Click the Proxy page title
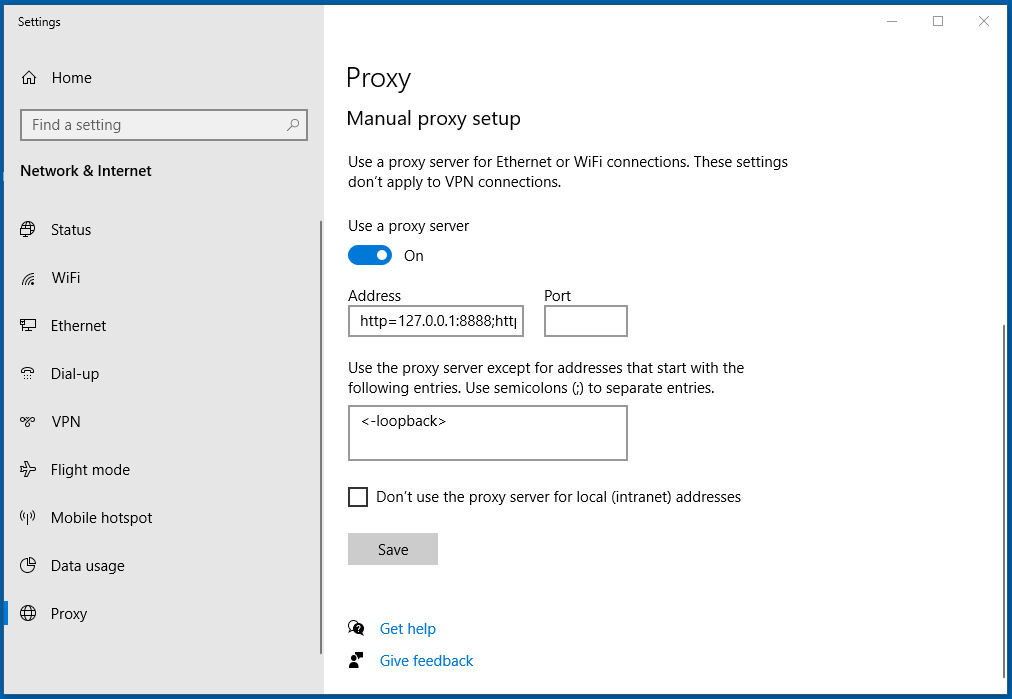This screenshot has width=1012, height=699. click(x=378, y=79)
